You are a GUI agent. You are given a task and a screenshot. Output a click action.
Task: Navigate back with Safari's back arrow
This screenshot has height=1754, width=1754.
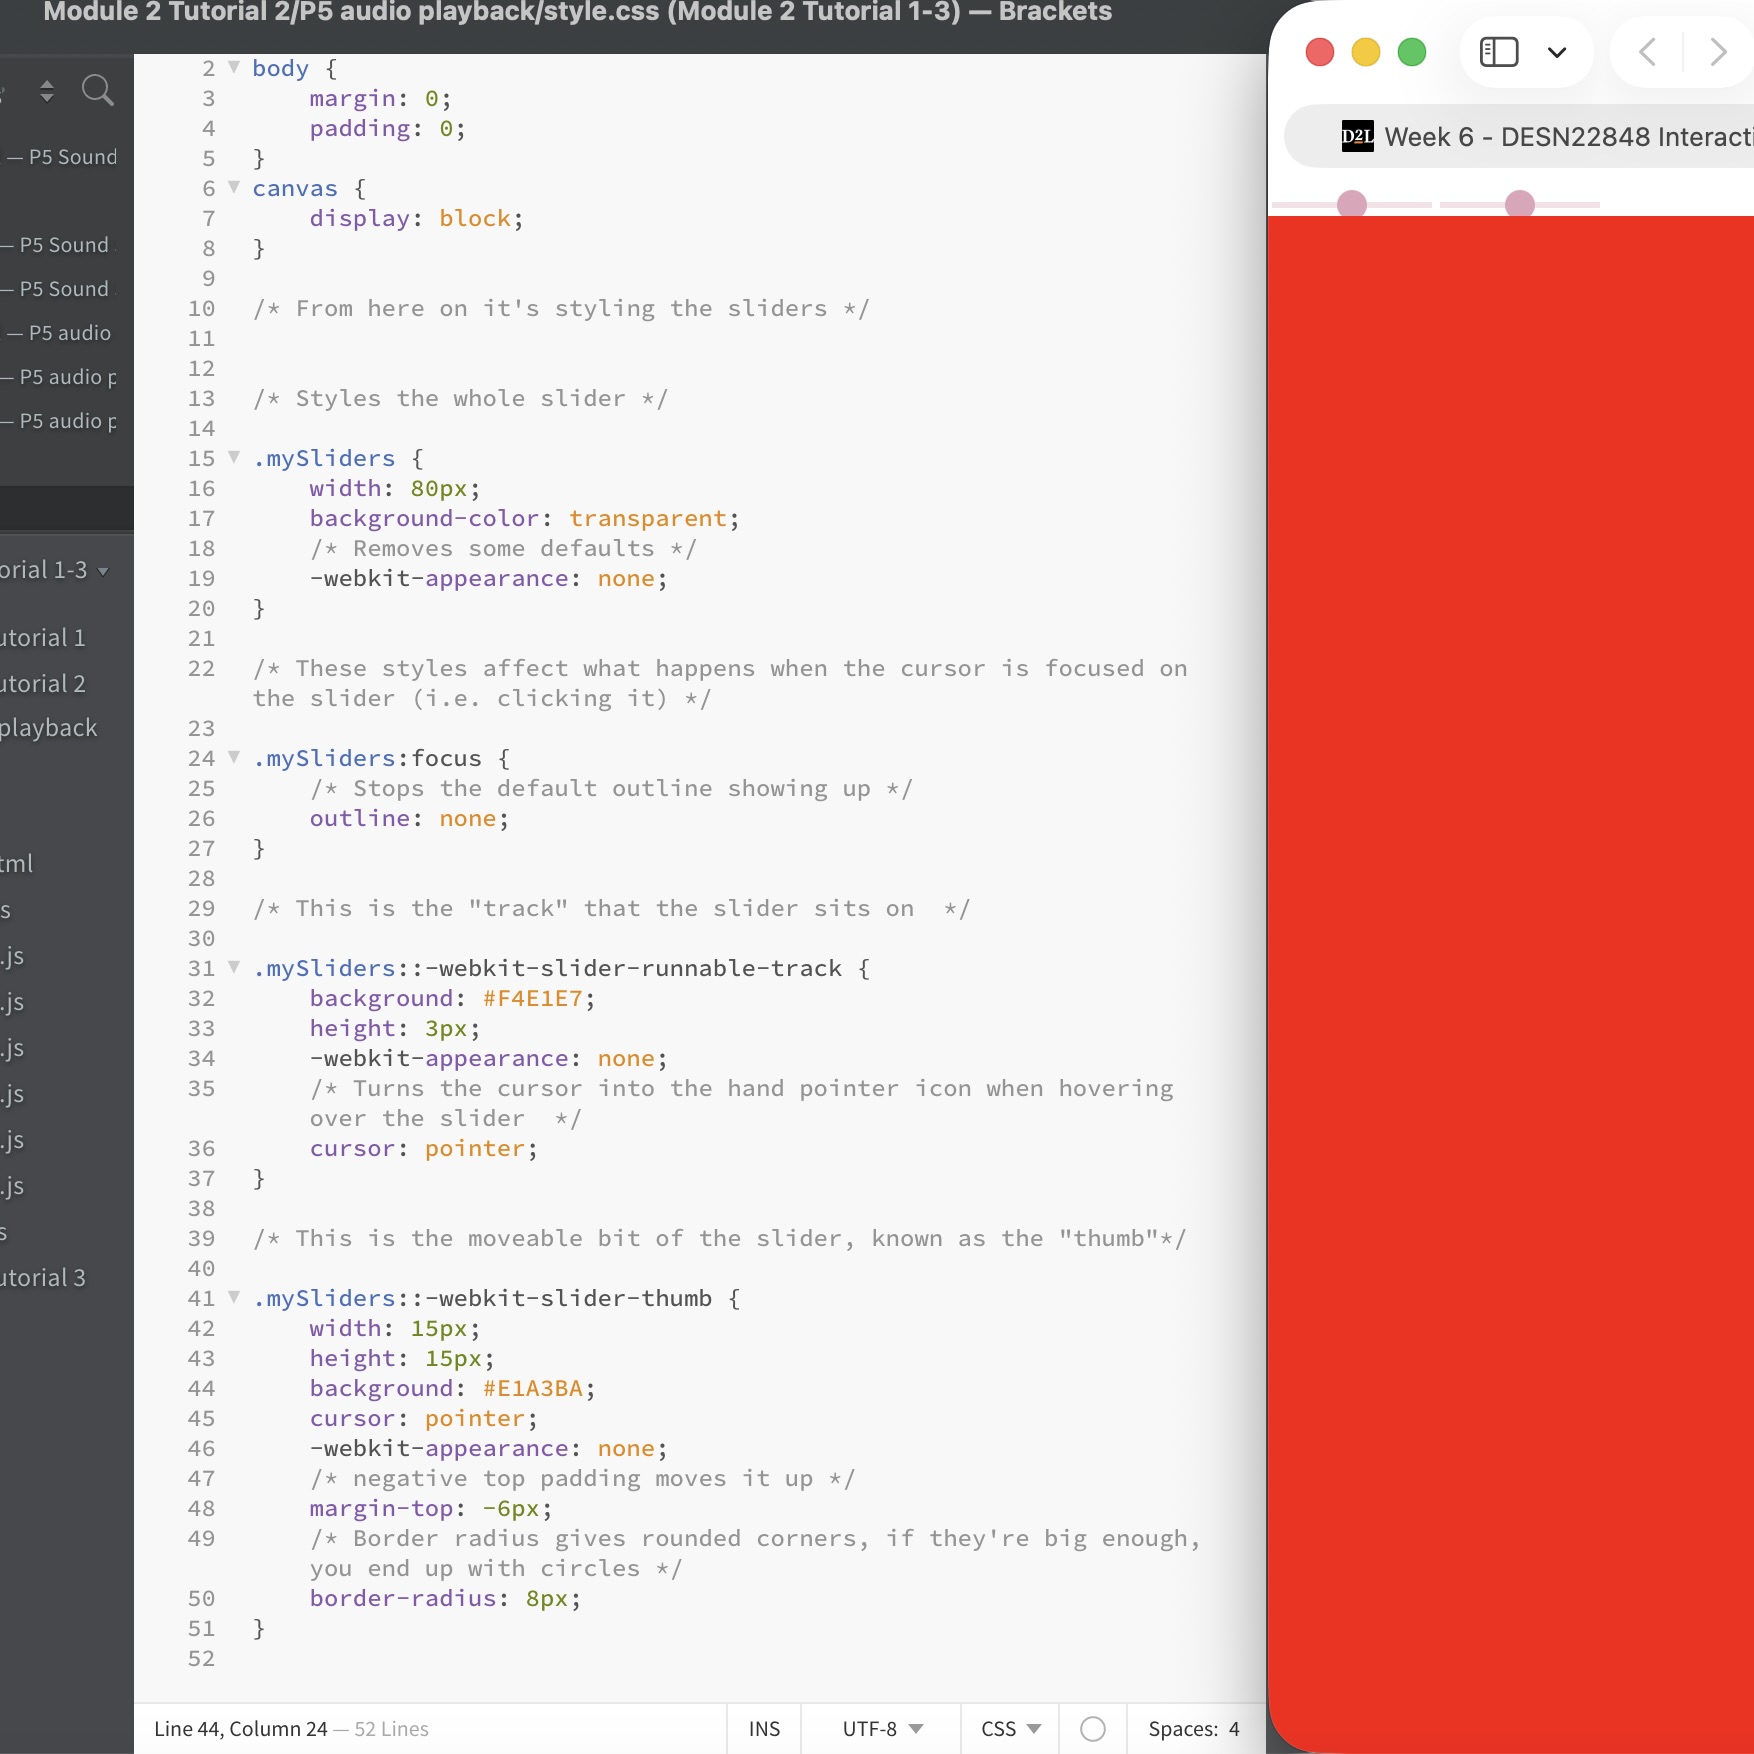tap(1647, 52)
